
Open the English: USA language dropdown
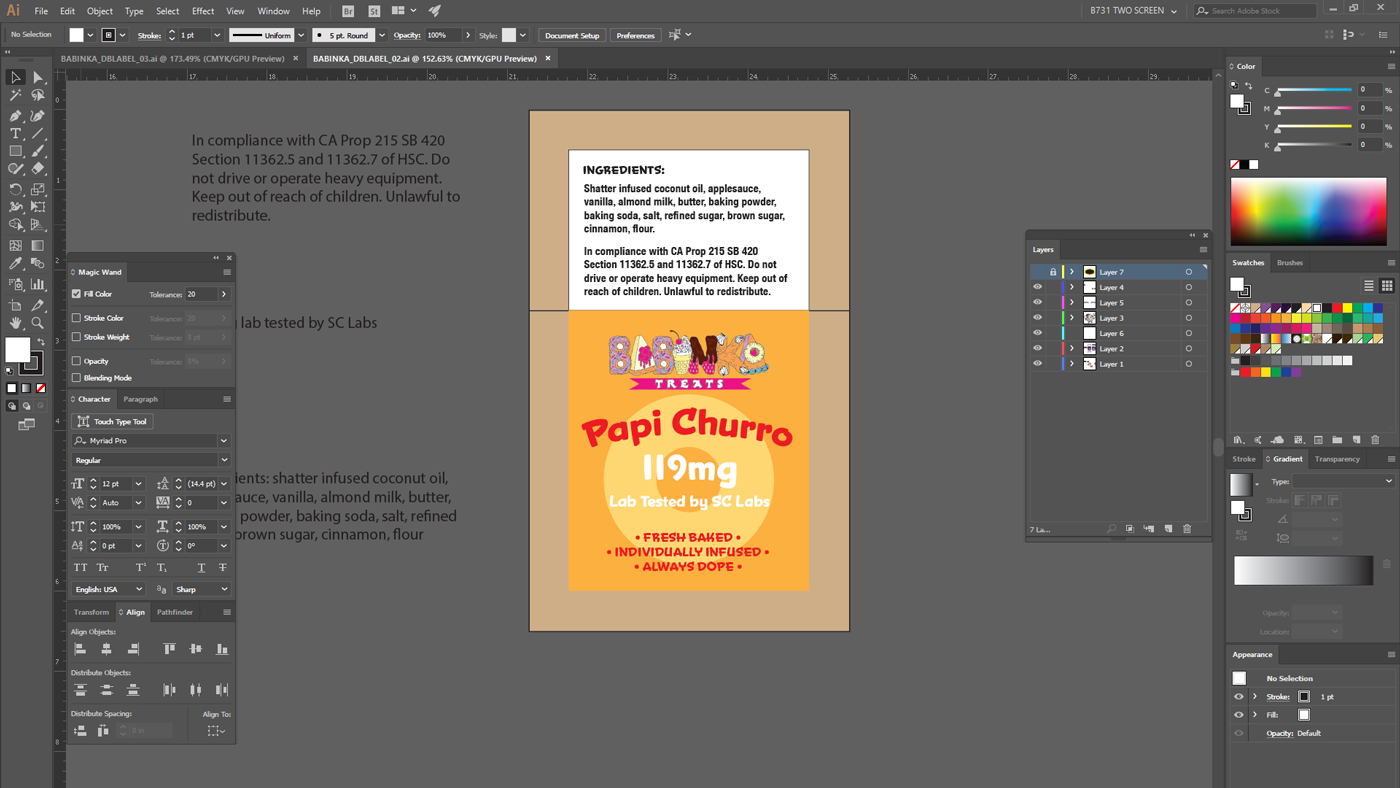pos(109,589)
